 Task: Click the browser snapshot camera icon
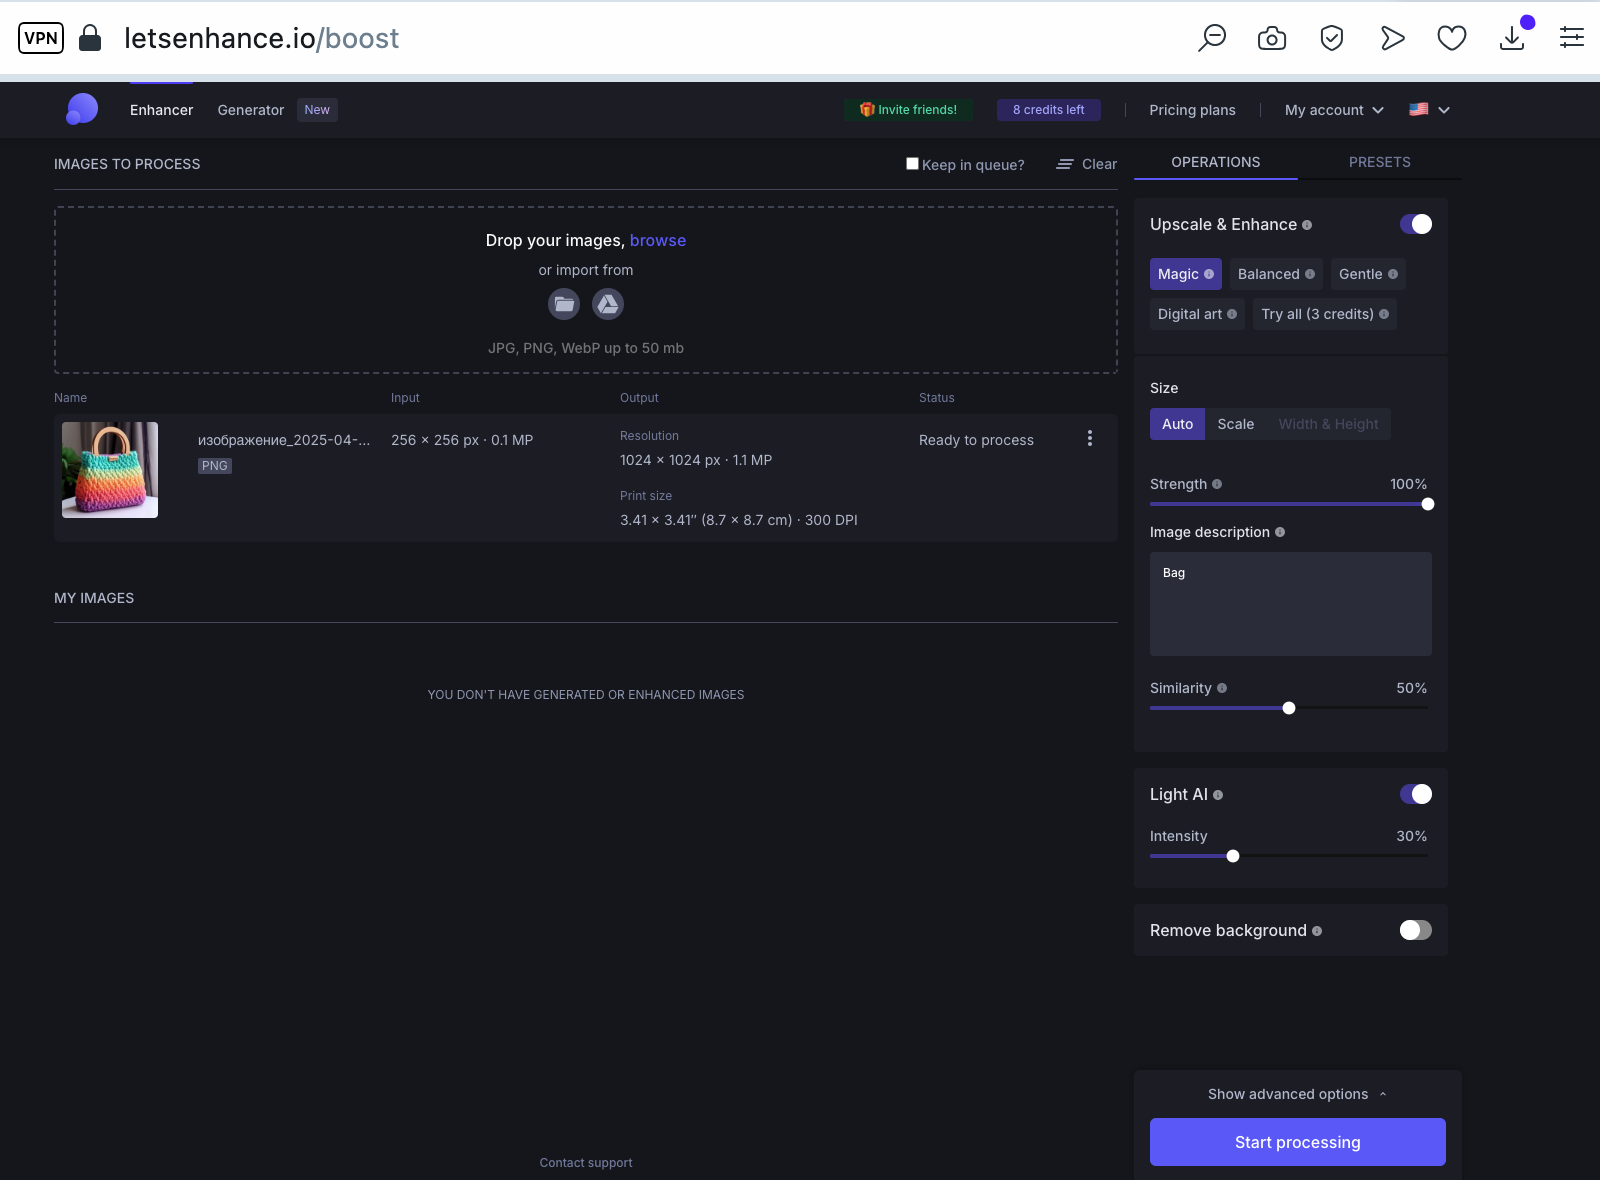tap(1272, 38)
